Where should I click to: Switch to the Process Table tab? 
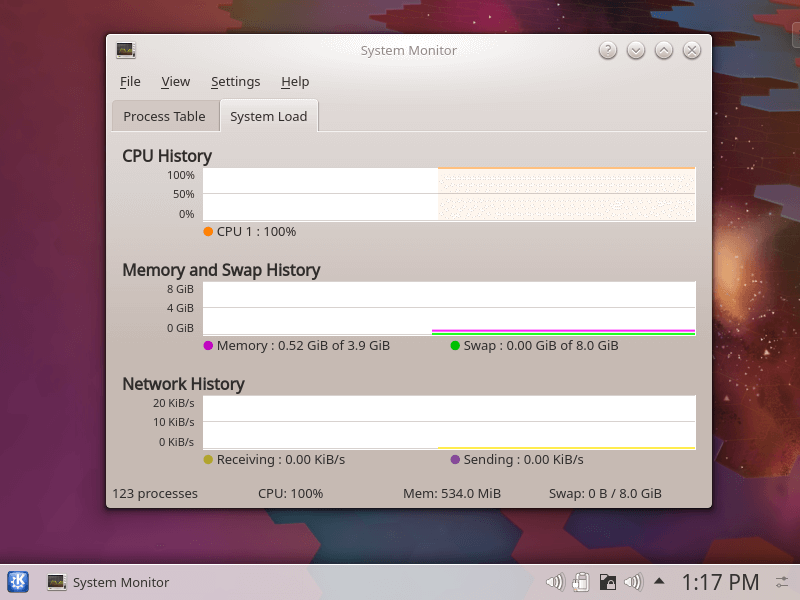pyautogui.click(x=164, y=116)
